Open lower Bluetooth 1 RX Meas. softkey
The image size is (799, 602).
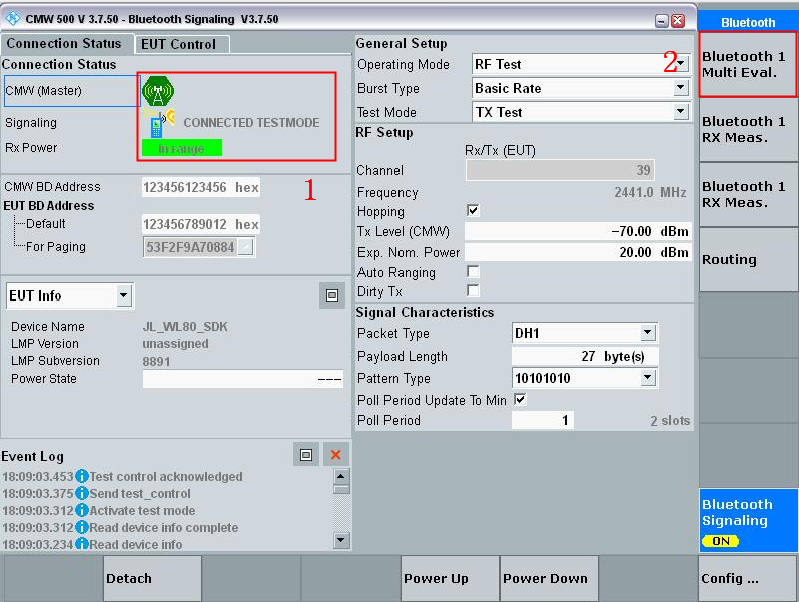[x=748, y=194]
